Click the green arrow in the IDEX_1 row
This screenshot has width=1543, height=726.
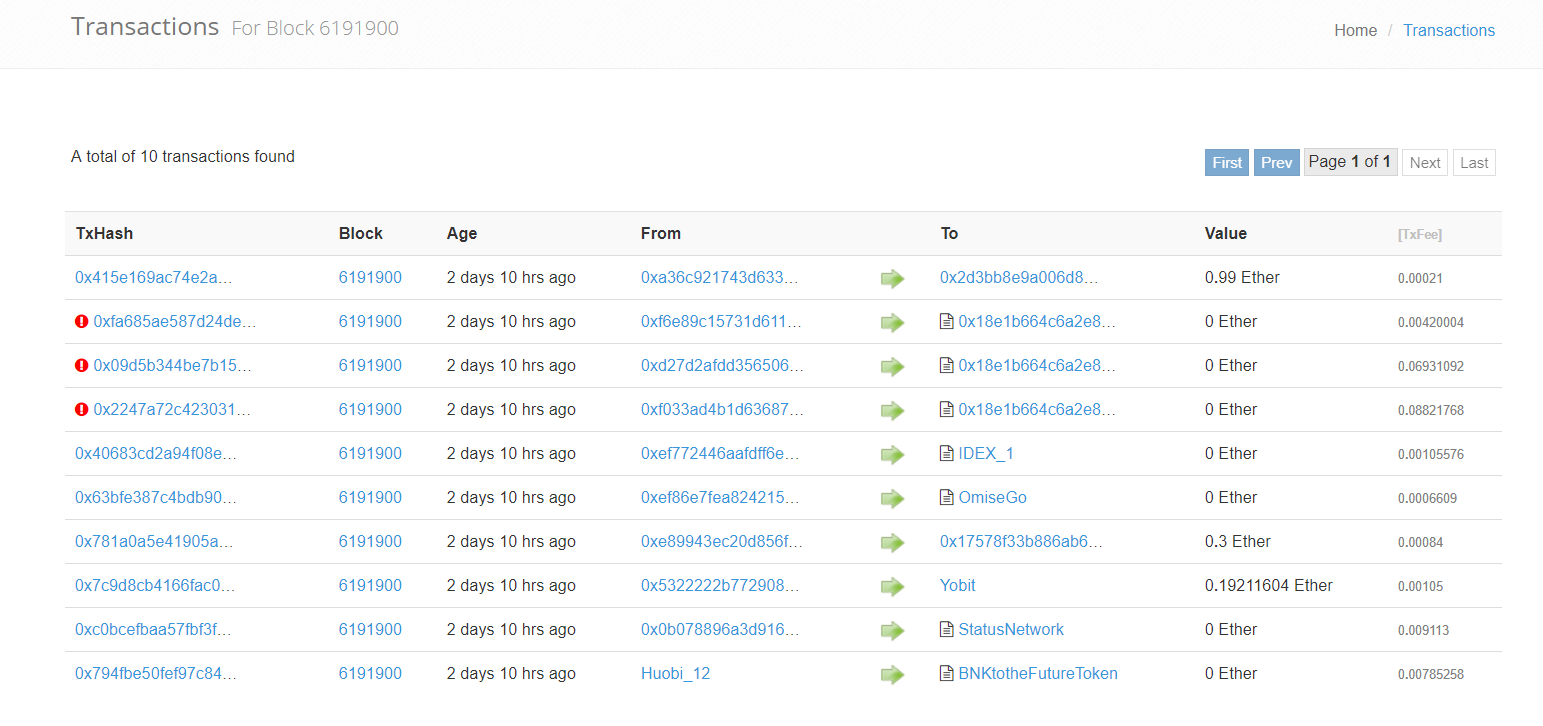click(x=892, y=455)
